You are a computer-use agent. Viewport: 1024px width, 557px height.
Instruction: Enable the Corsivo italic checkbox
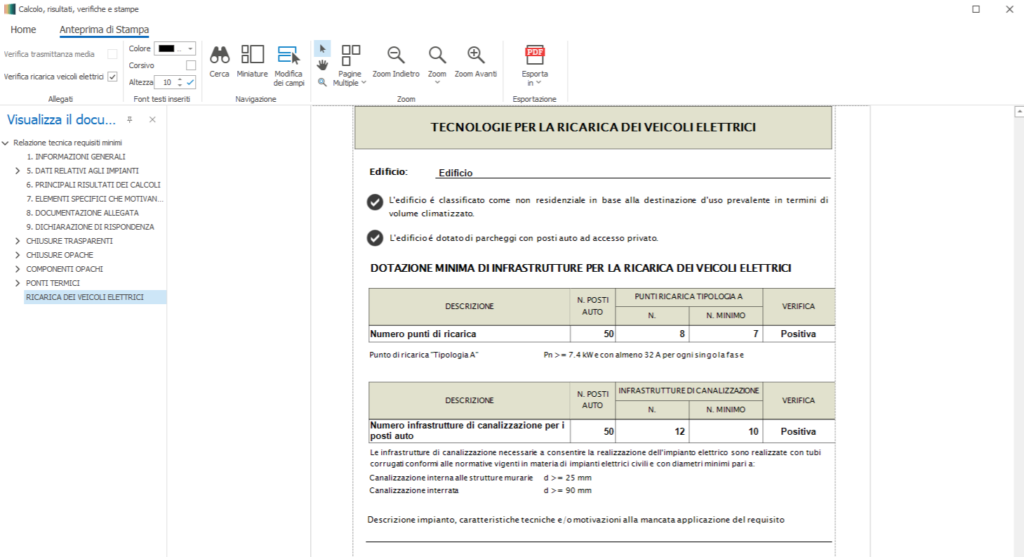191,65
